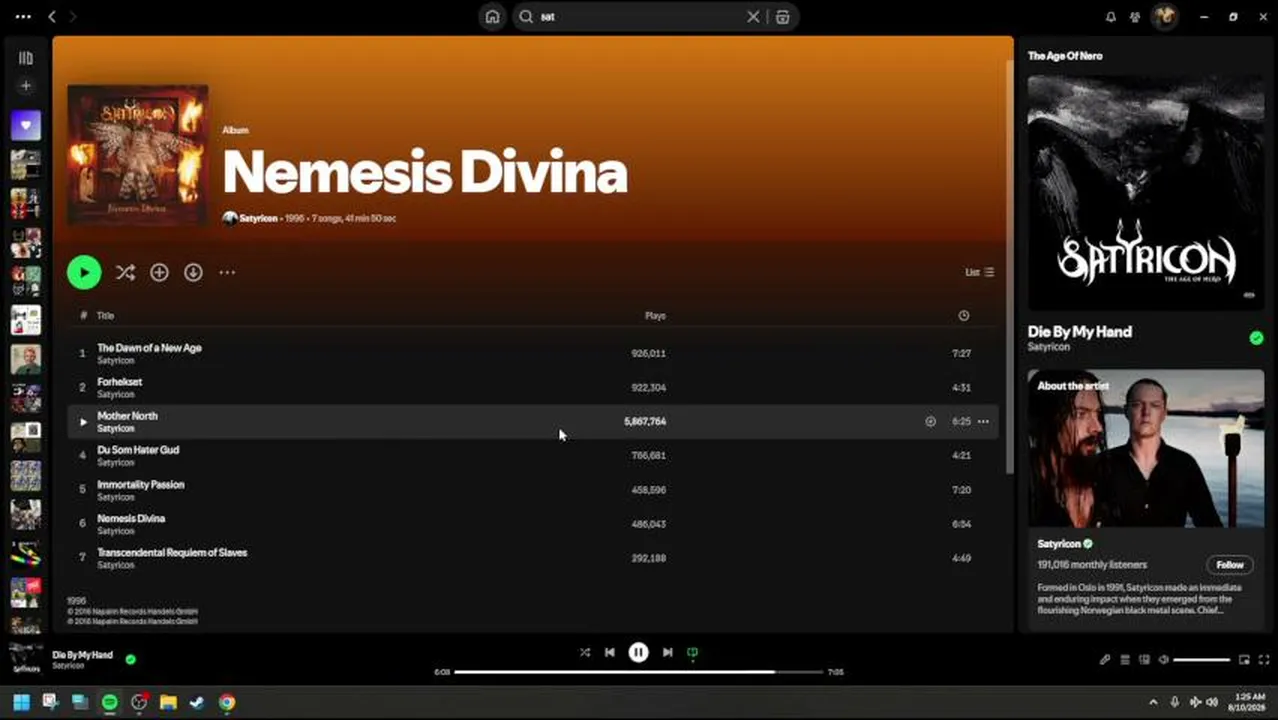Show lyrics with the microphone icon
The width and height of the screenshot is (1278, 720).
coord(1105,660)
